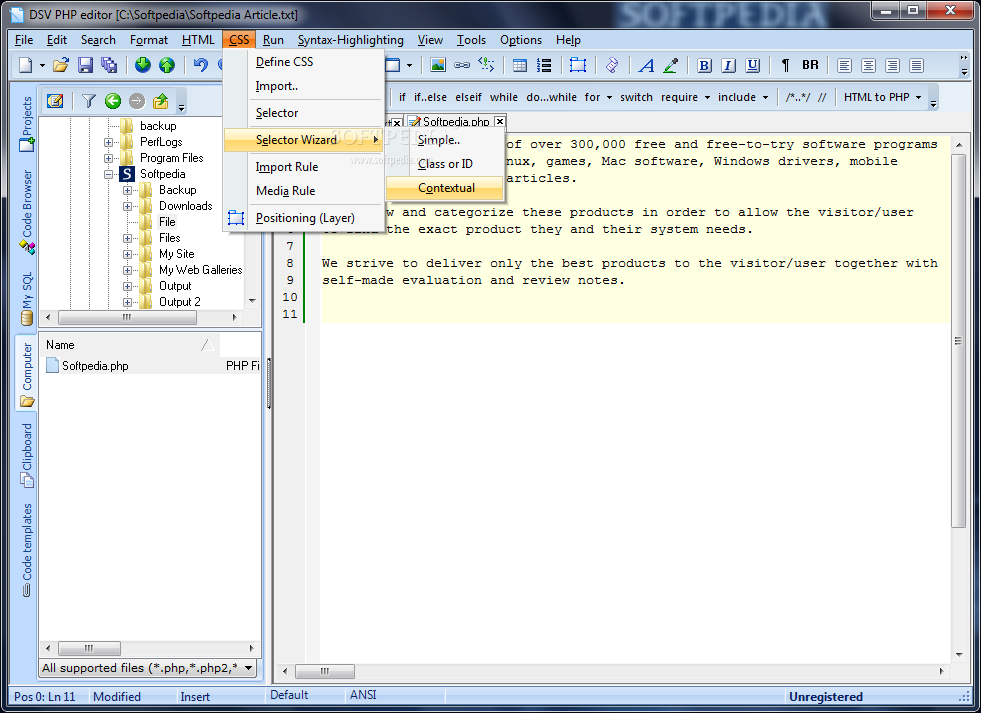The height and width of the screenshot is (713, 981).
Task: Open the 'require' dropdown arrow
Action: 707,98
